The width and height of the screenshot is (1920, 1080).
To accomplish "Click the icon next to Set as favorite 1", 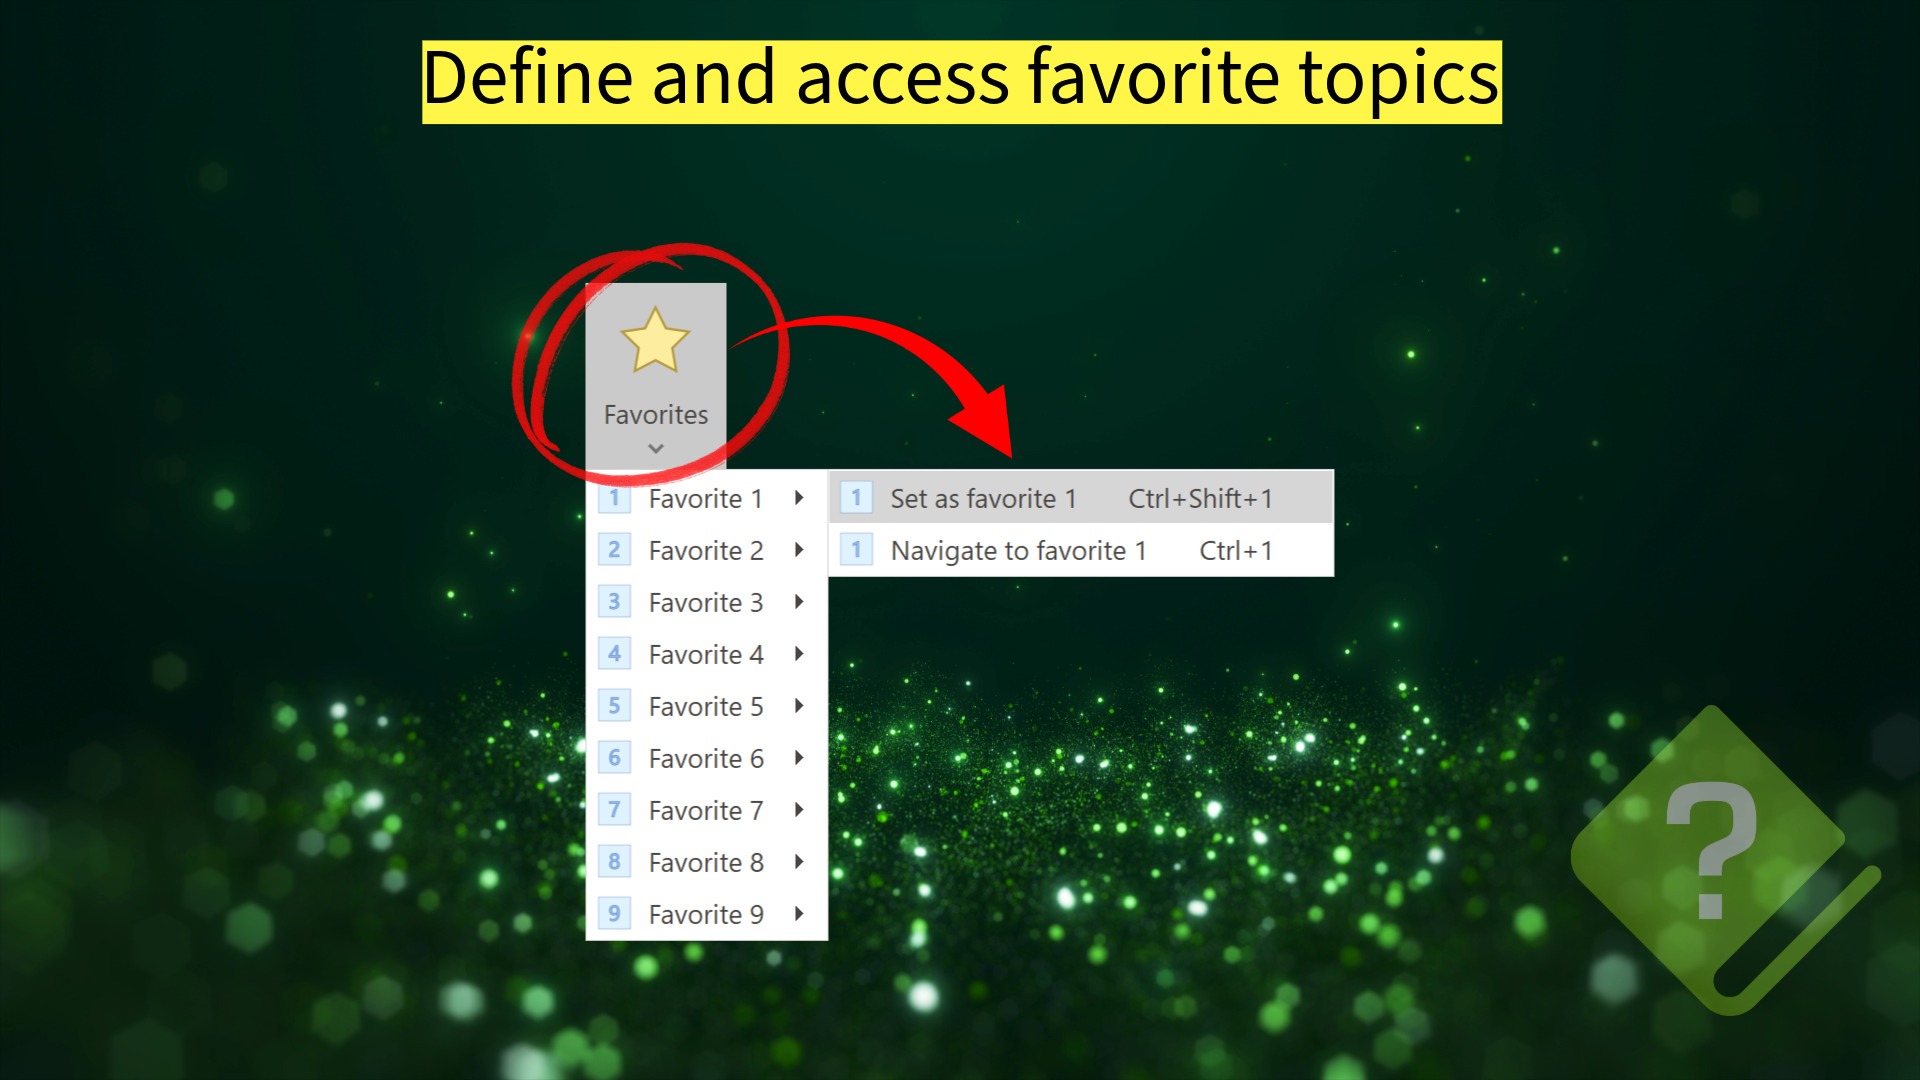I will pyautogui.click(x=856, y=498).
